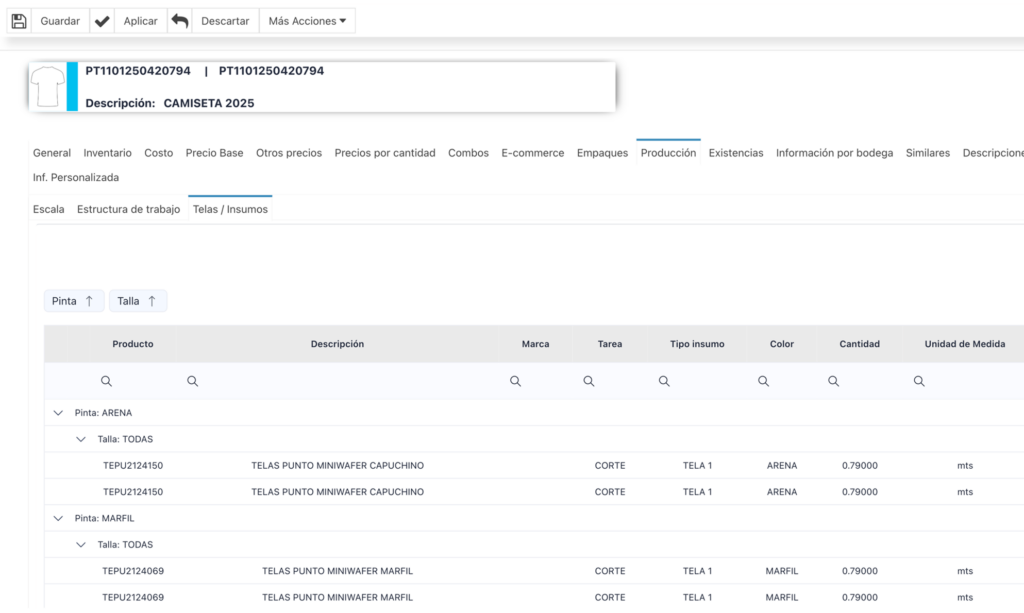Open the Estructura de trabajo subtab
The image size is (1024, 613).
128,210
